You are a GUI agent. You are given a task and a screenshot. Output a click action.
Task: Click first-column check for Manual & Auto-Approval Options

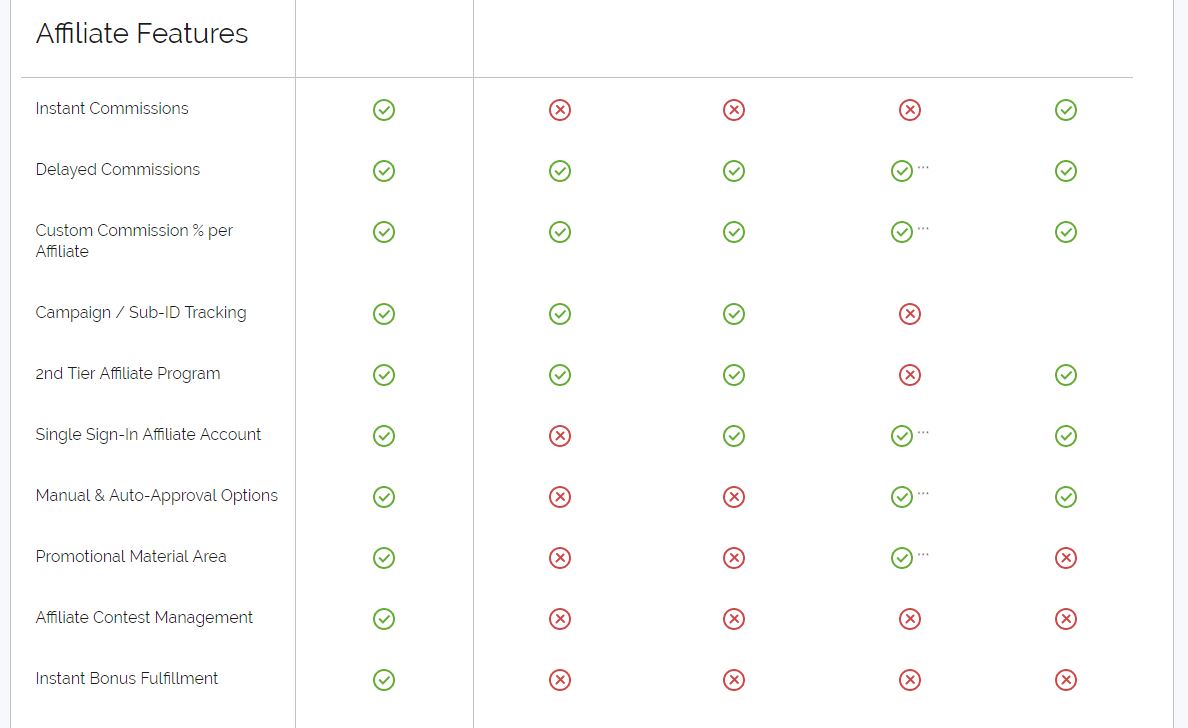coord(384,497)
